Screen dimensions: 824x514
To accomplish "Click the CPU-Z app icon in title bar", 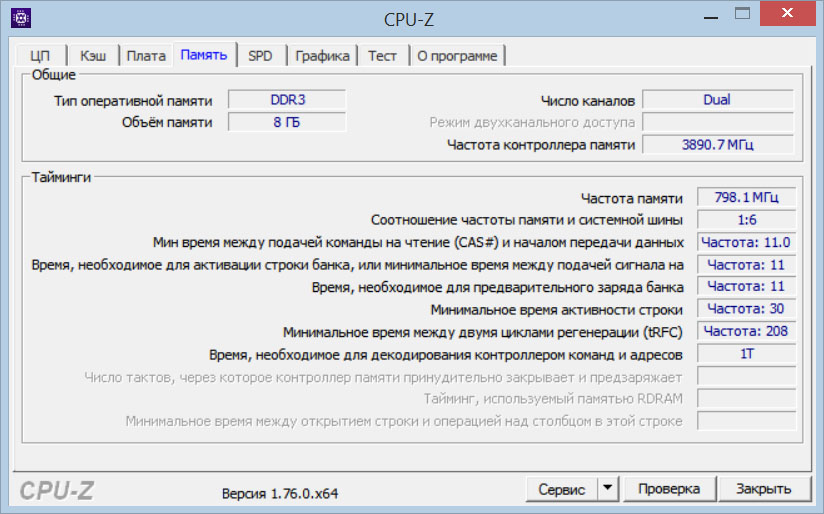I will (x=21, y=18).
